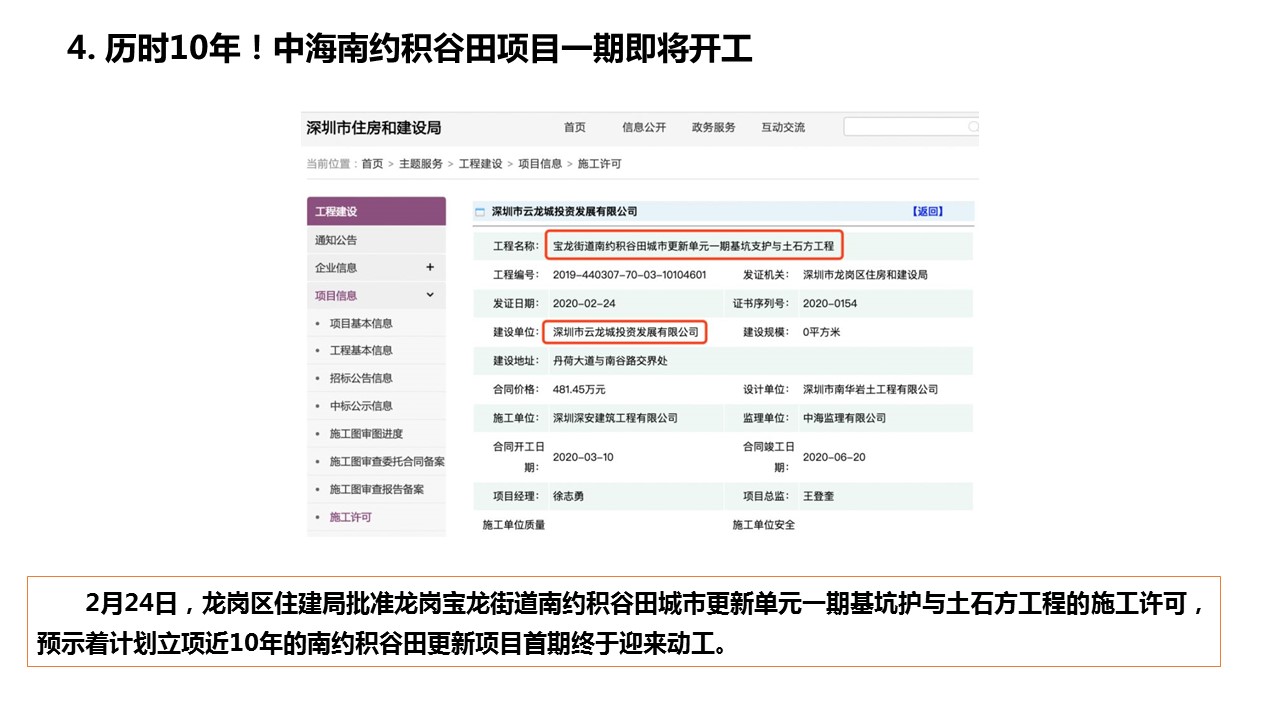Viewport: 1280px width, 720px height.
Task: Select the 工程建设 sidebar header
Action: pos(376,211)
